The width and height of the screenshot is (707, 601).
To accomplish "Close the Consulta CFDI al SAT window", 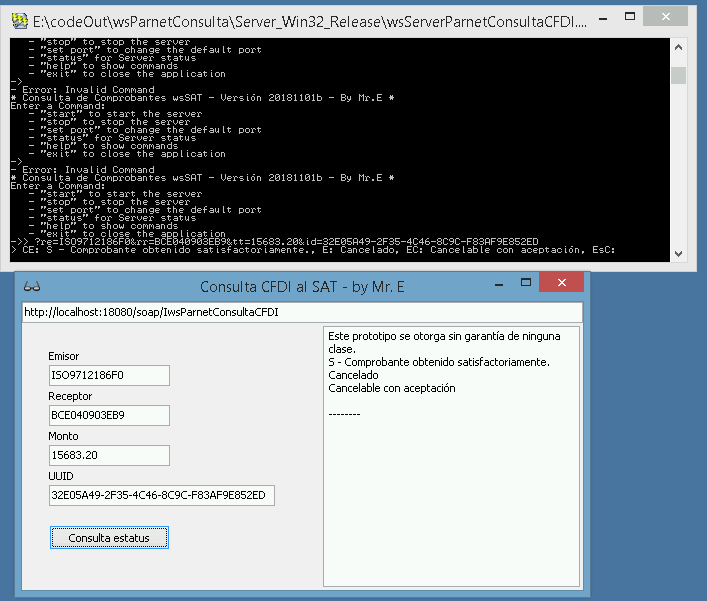I will pos(561,283).
